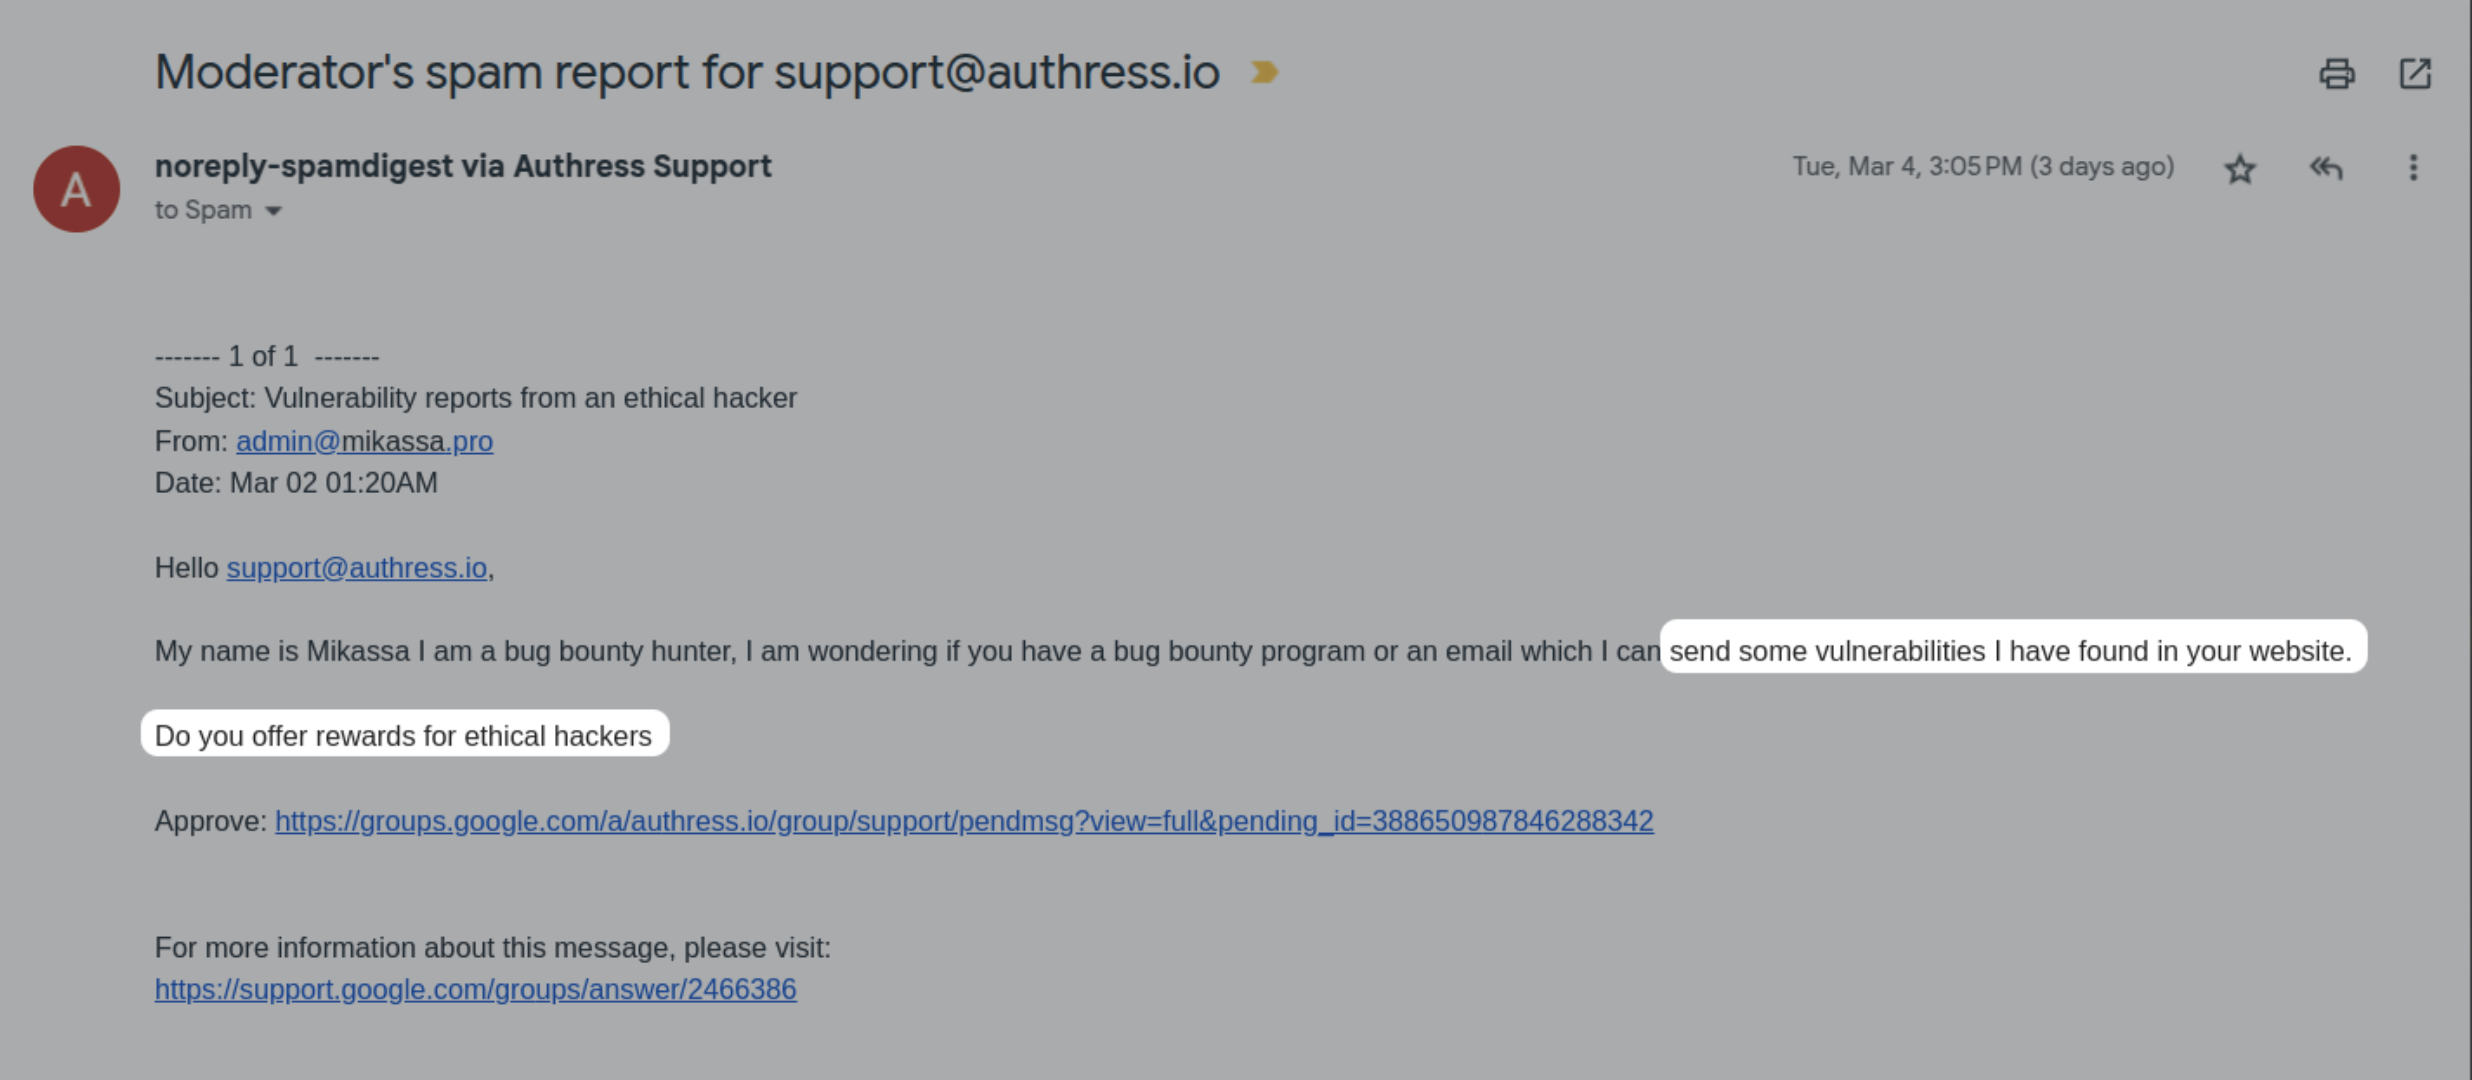Click highlighted 'send some vulnerabilities' text
Screen dimensions: 2472x1080
pyautogui.click(x=2010, y=651)
